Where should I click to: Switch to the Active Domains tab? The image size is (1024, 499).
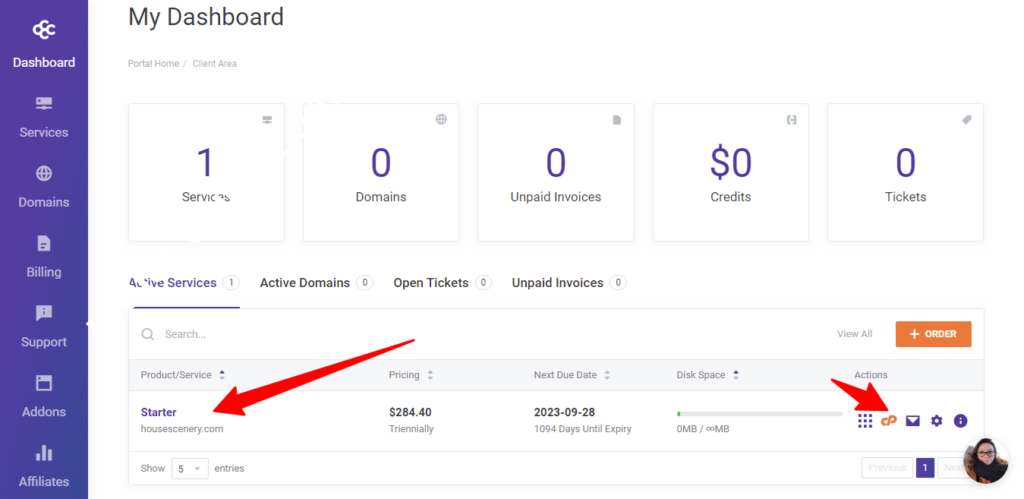[x=305, y=283]
